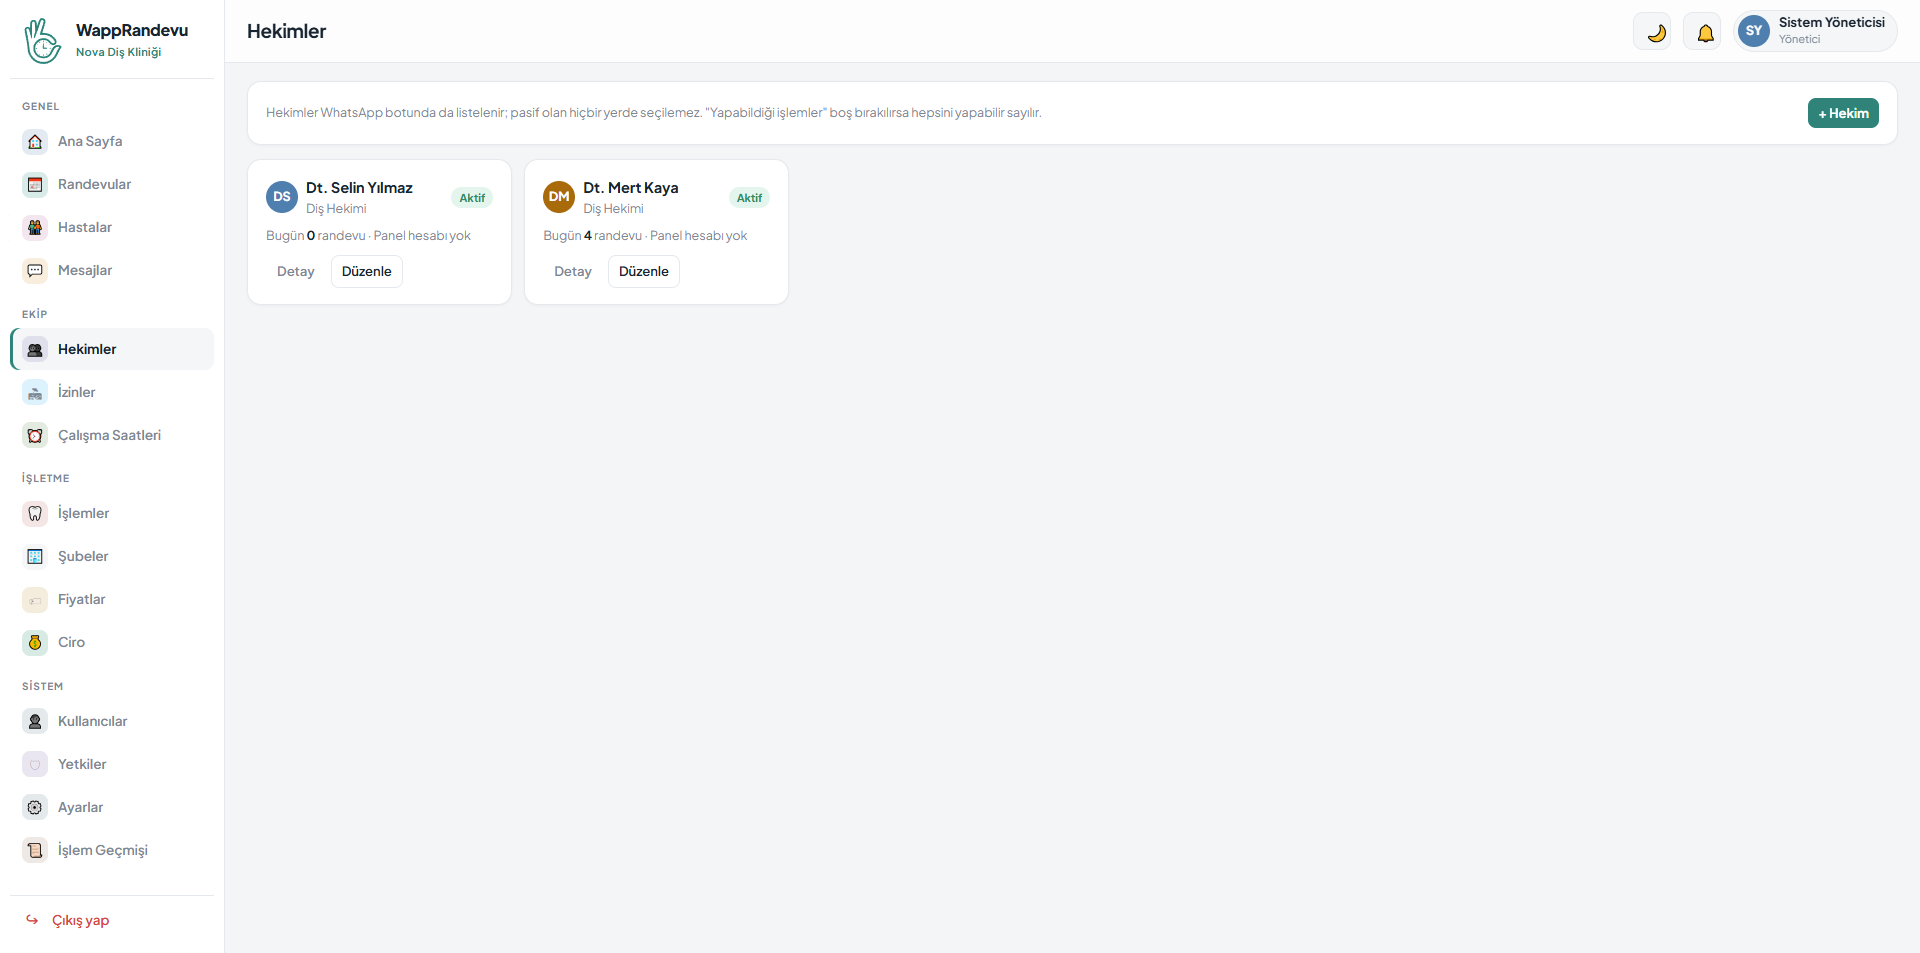View Detay for Dt. Mert Kaya
The width and height of the screenshot is (1920, 953).
573,272
